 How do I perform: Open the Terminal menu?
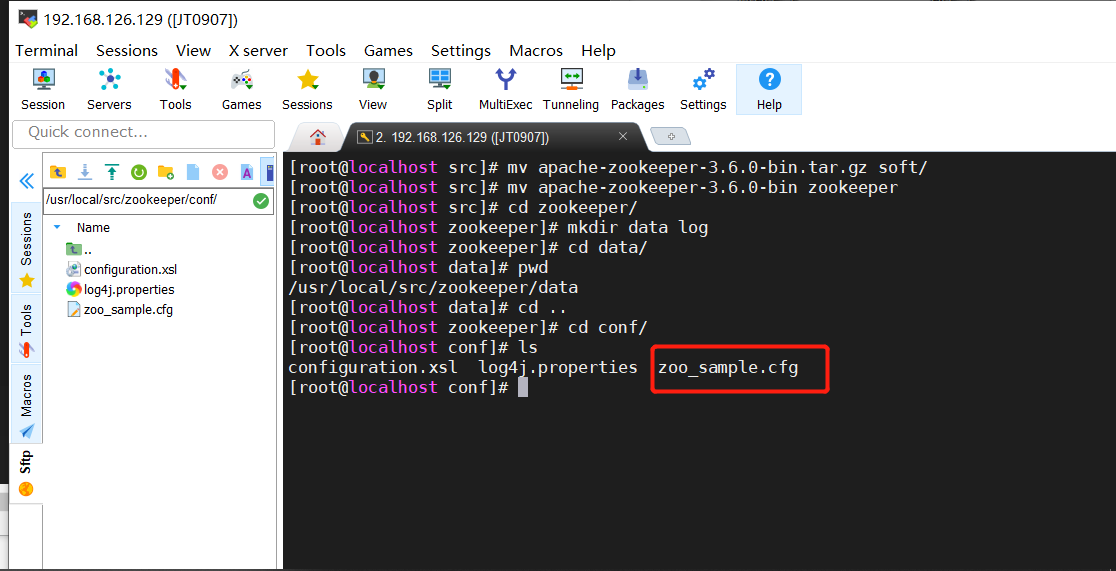pyautogui.click(x=47, y=51)
